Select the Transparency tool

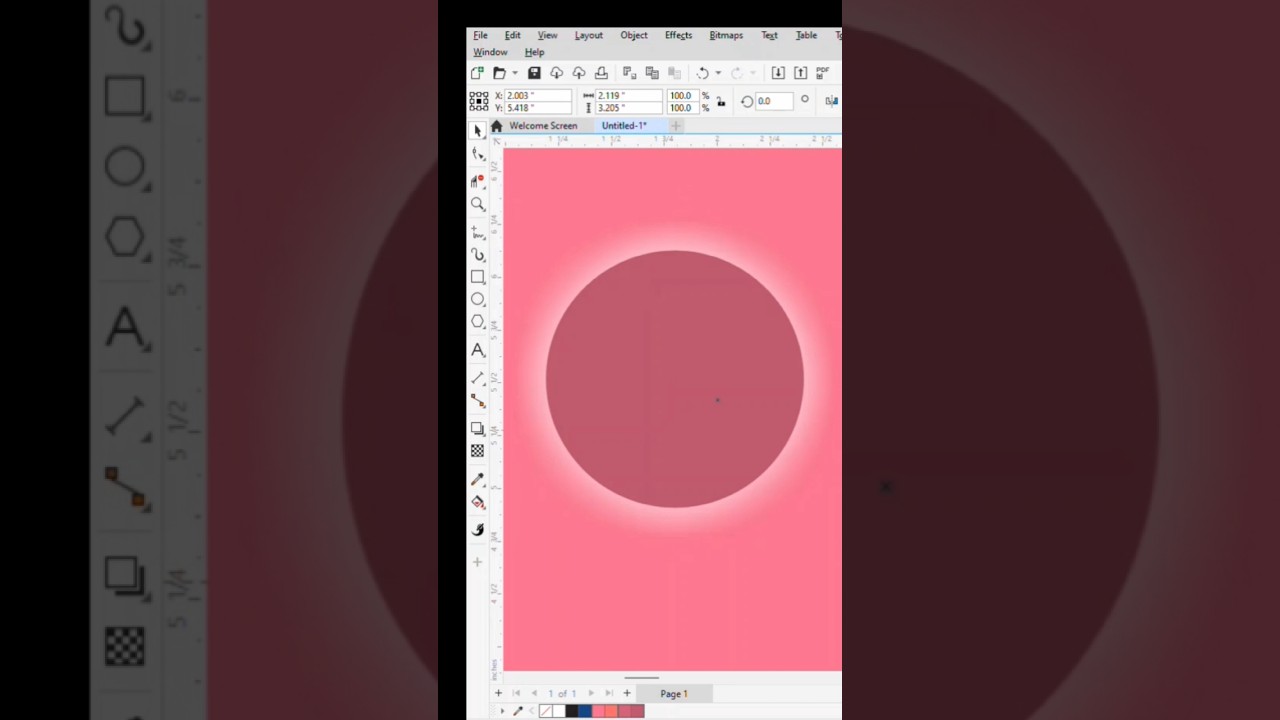478,451
